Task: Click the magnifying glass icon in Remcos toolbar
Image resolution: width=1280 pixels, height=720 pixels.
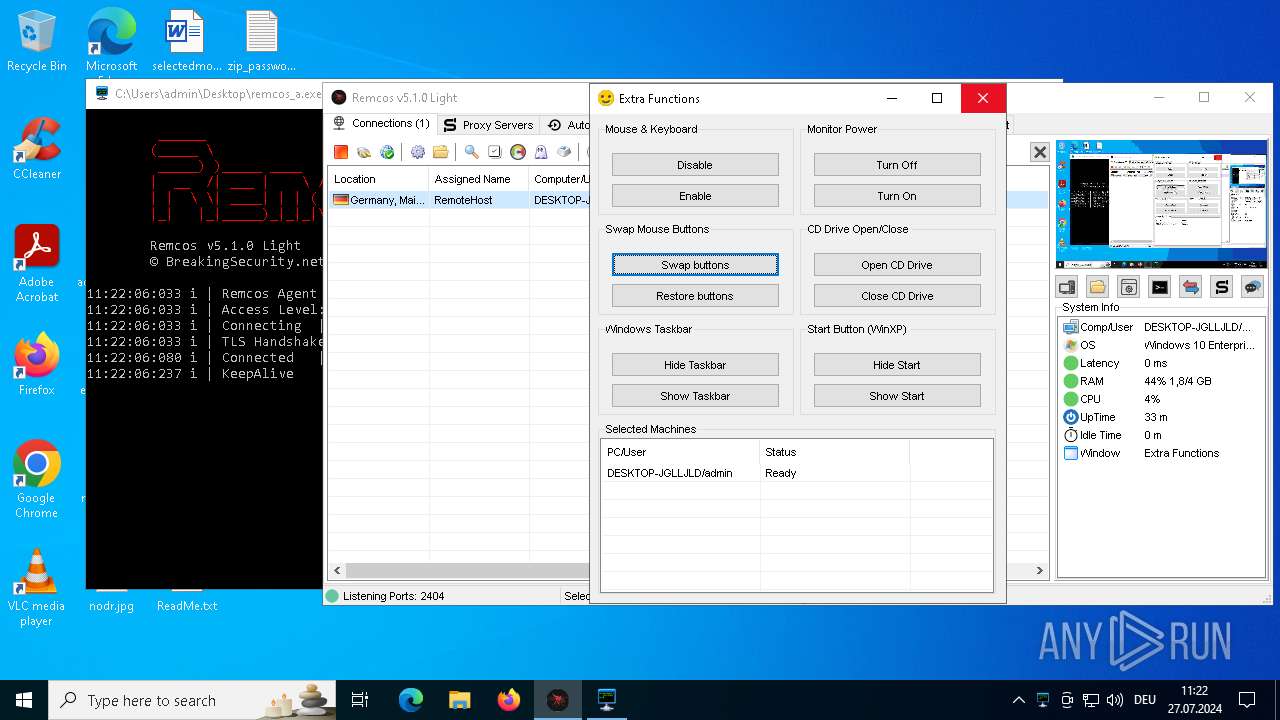Action: coord(471,152)
